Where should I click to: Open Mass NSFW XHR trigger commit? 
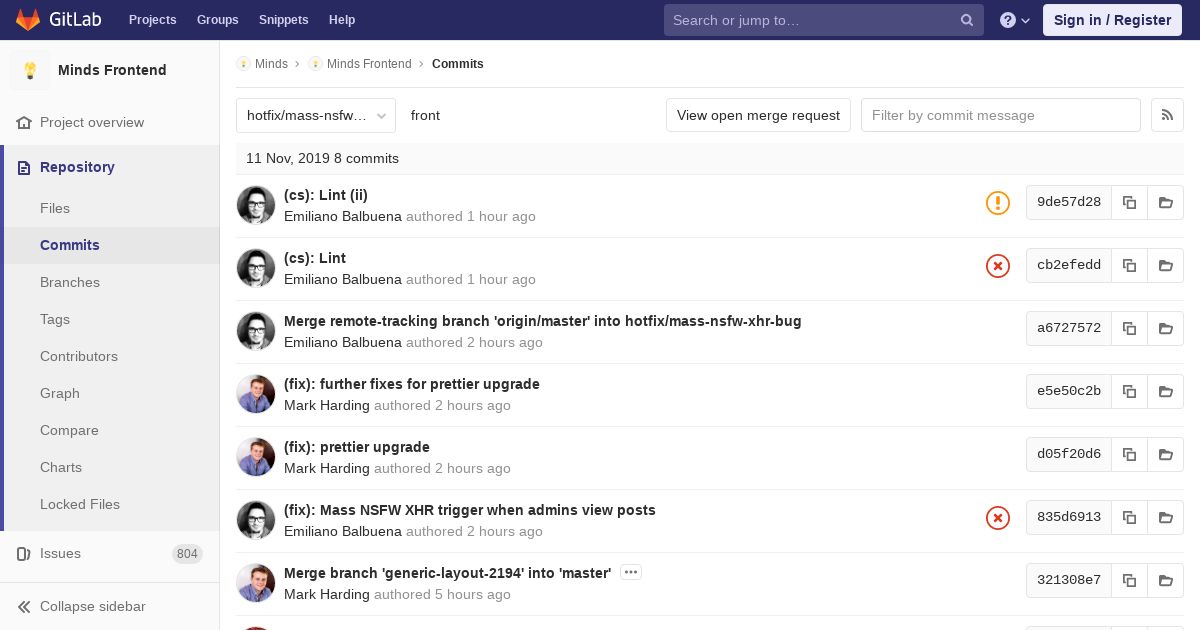(470, 510)
